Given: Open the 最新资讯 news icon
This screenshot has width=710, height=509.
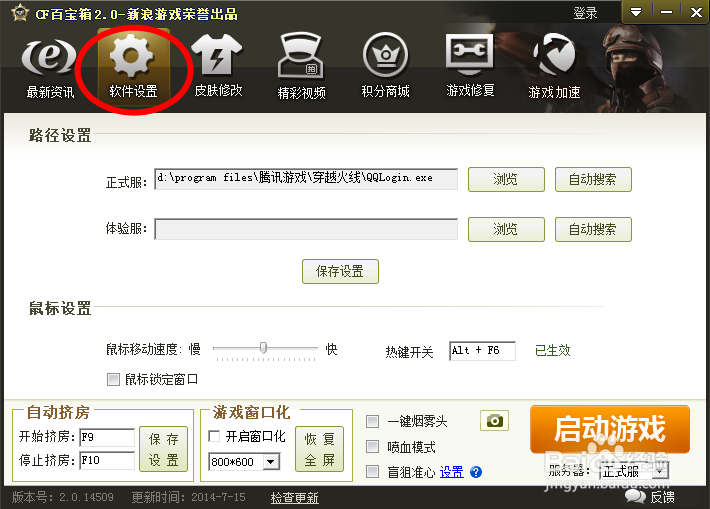Looking at the screenshot, I should (x=49, y=58).
